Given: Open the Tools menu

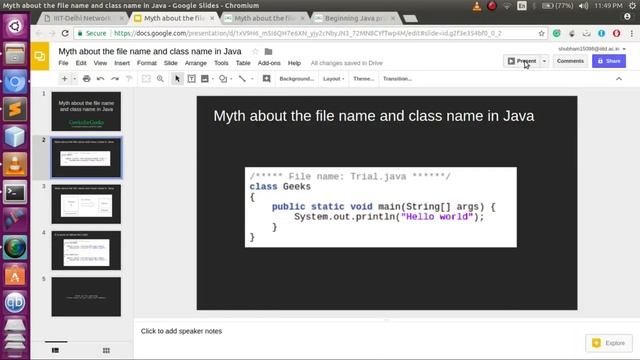Looking at the screenshot, I should [221, 63].
